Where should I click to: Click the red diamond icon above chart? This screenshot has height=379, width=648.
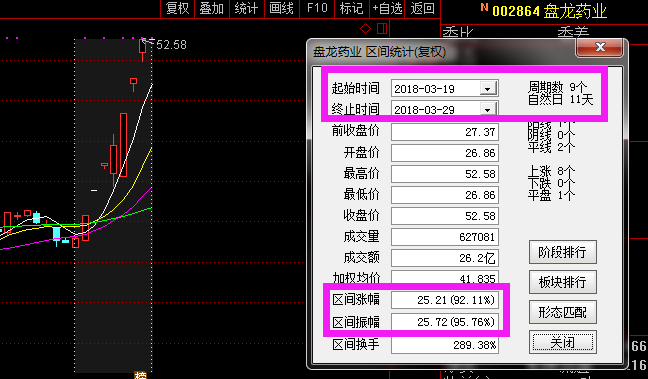[365, 29]
